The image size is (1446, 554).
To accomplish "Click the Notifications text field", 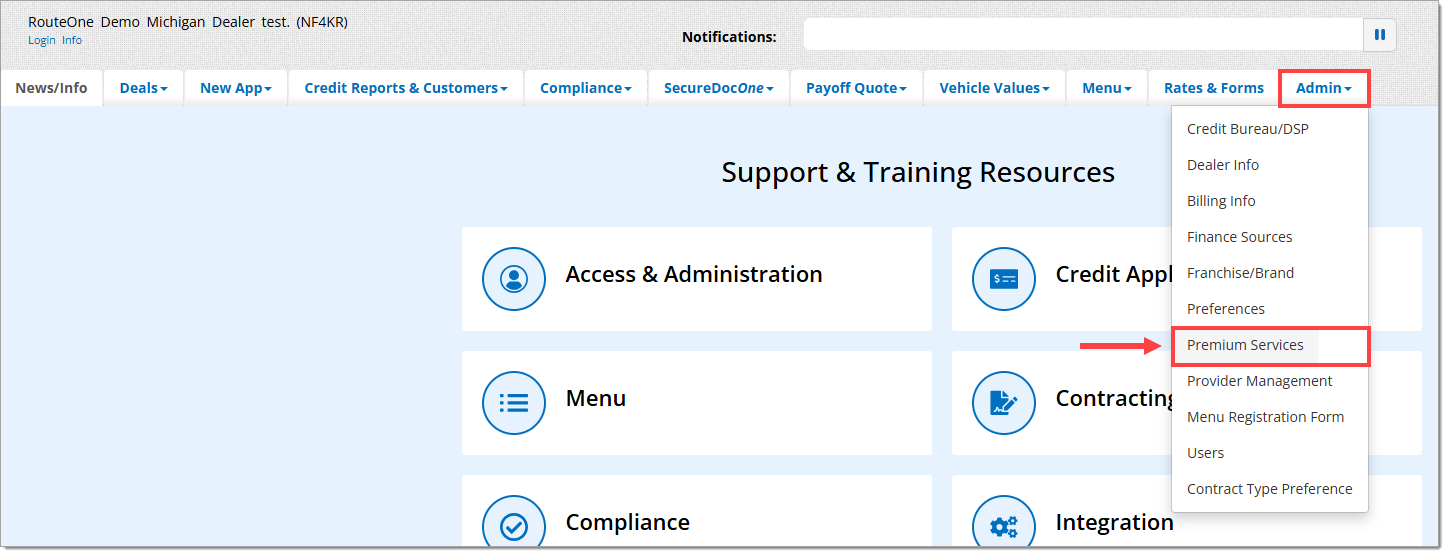I will (1082, 35).
